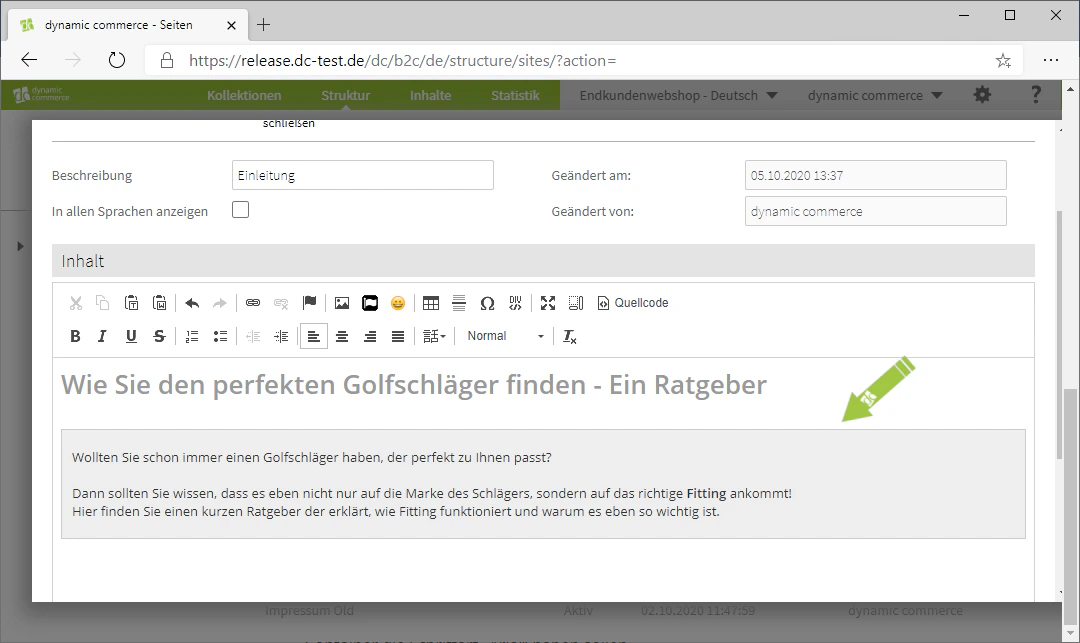Open the Struktur menu
This screenshot has height=643, width=1080.
(345, 95)
